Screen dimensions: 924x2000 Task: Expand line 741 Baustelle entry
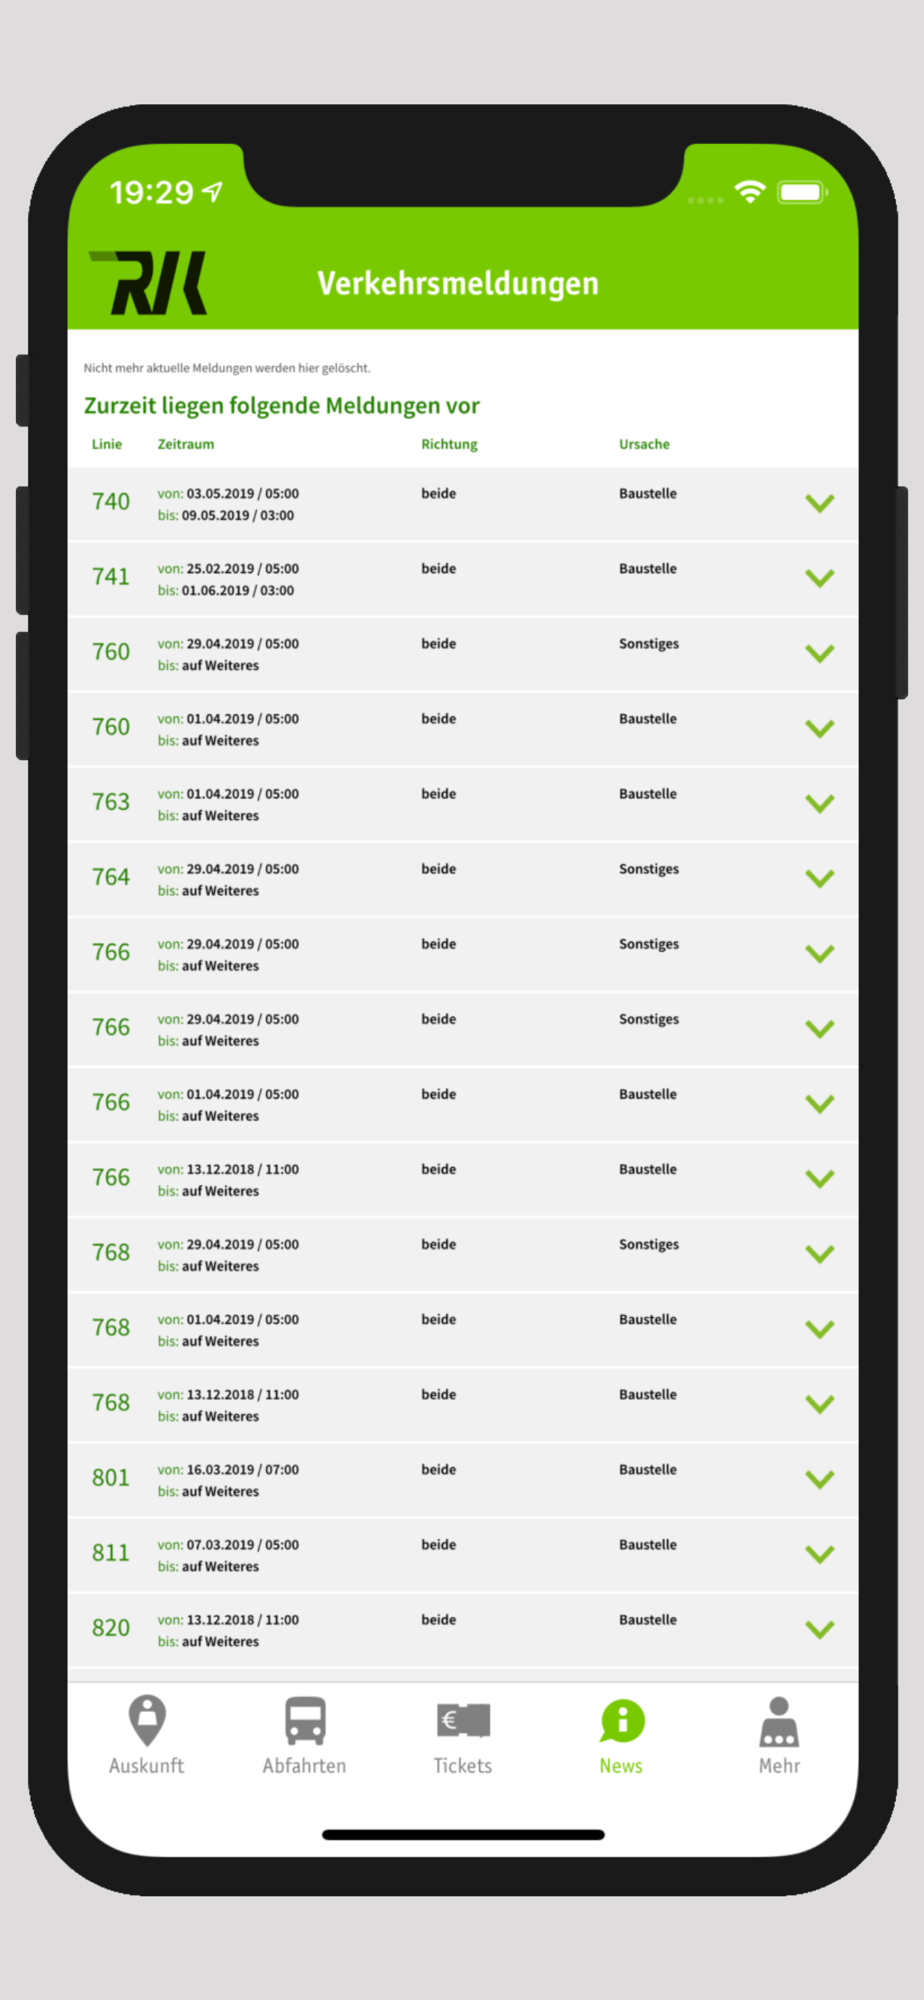click(x=819, y=578)
